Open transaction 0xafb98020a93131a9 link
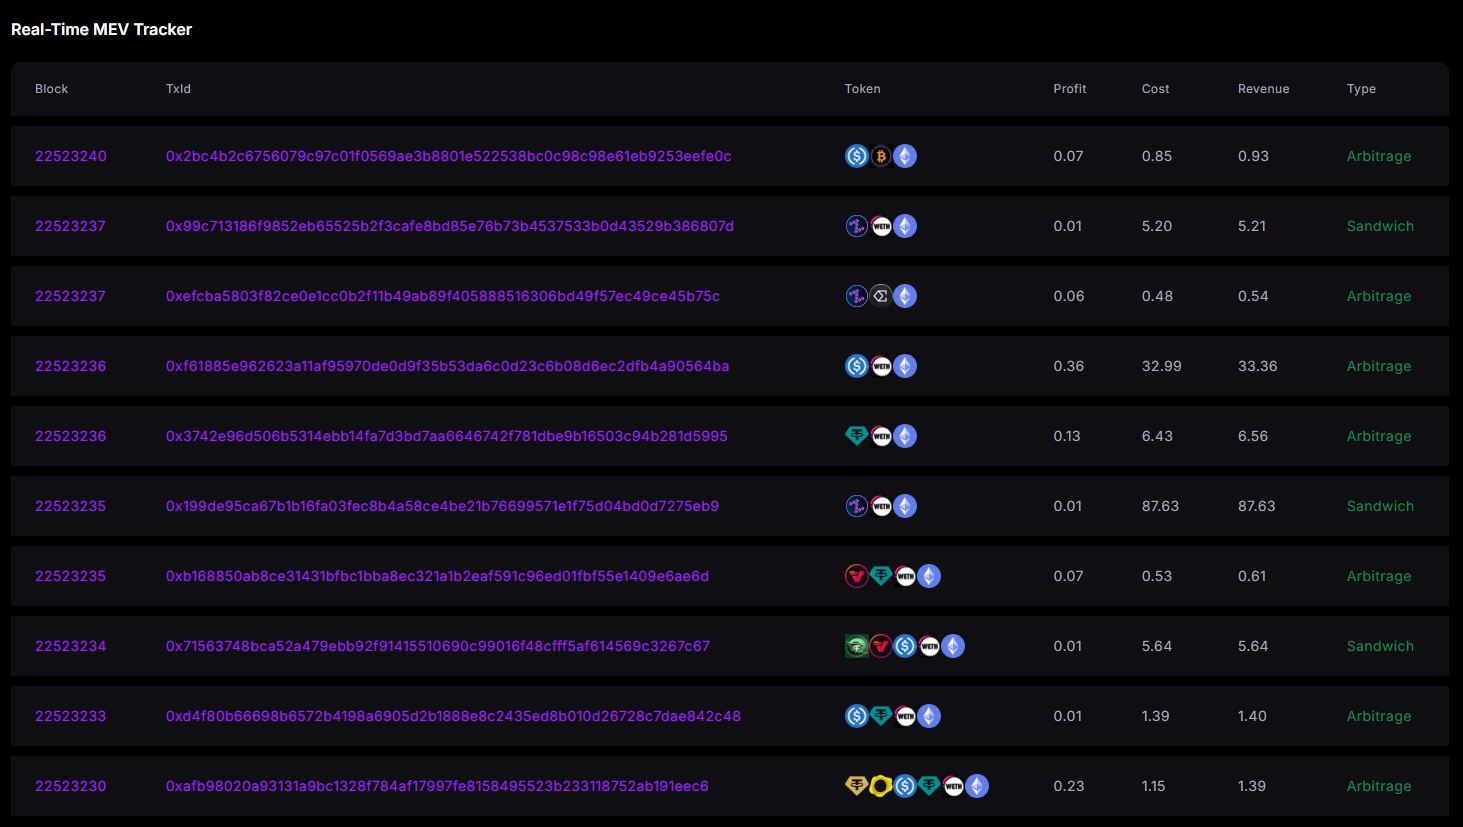The image size is (1463, 827). (438, 786)
